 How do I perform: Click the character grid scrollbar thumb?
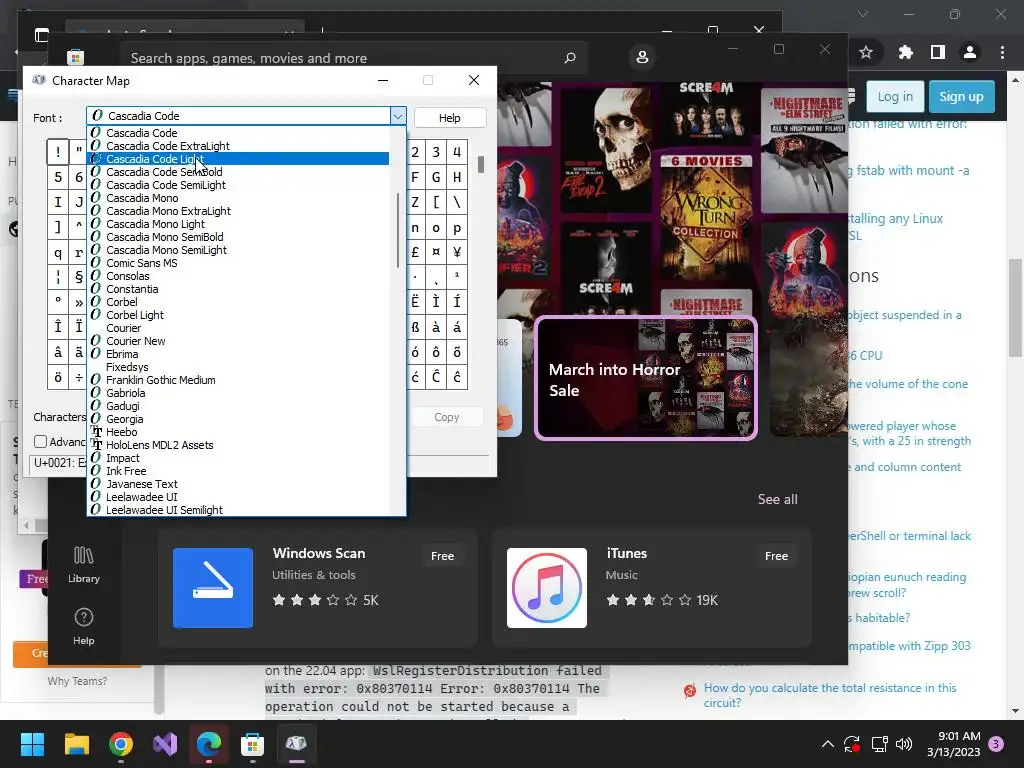click(481, 164)
